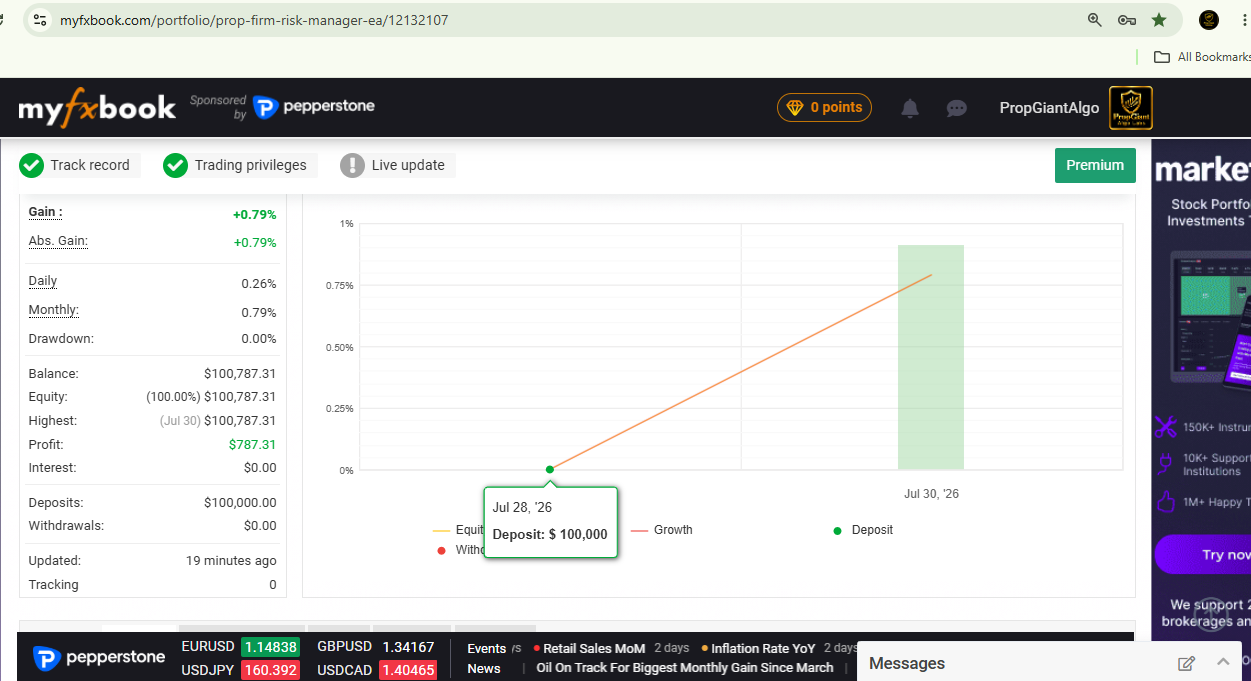The image size is (1251, 681).
Task: Toggle the Equity series in the chart legend
Action: [x=458, y=530]
